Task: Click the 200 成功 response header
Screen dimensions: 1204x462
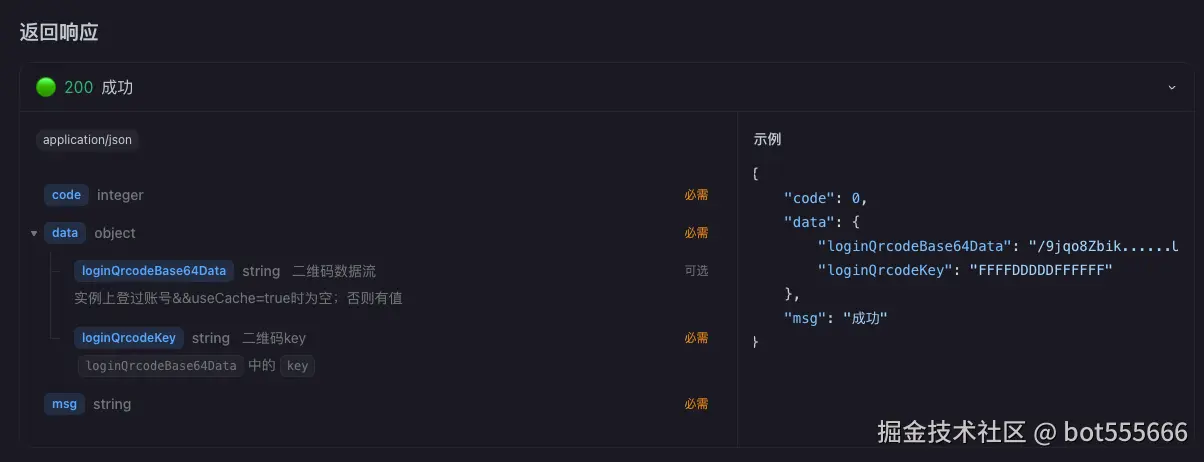Action: 98,87
